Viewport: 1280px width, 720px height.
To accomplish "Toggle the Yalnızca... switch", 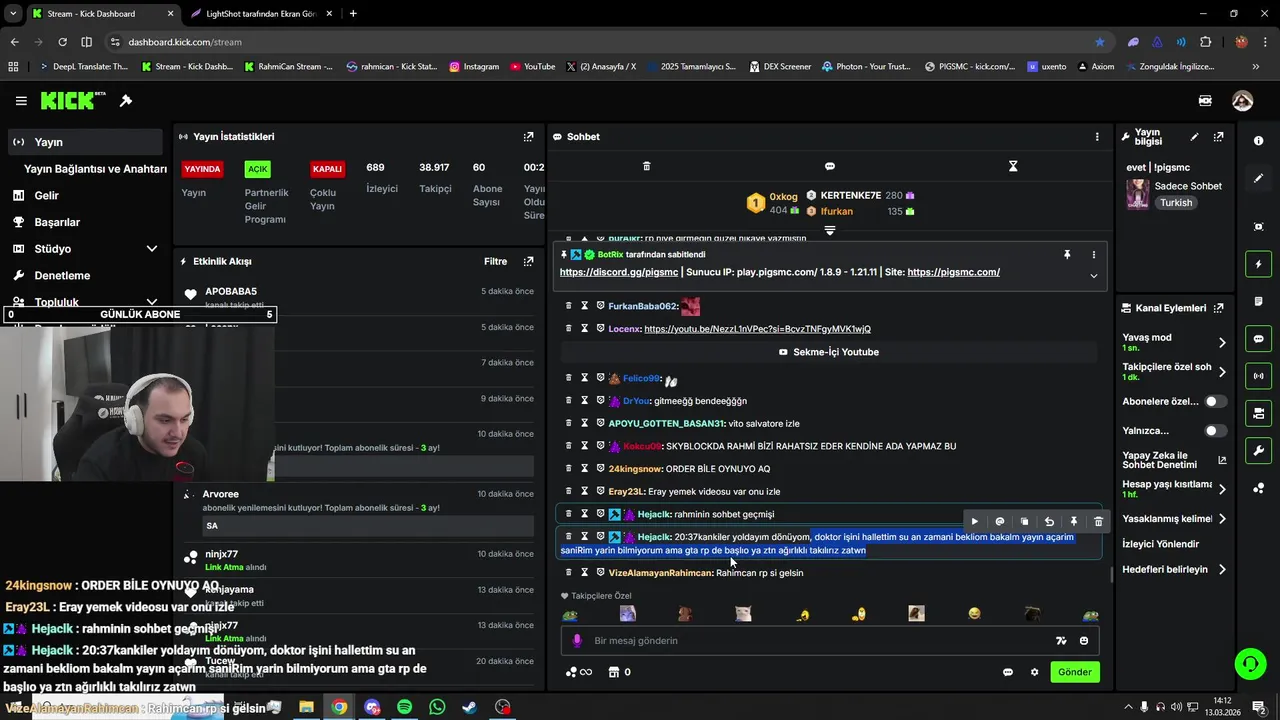I will 1215,431.
